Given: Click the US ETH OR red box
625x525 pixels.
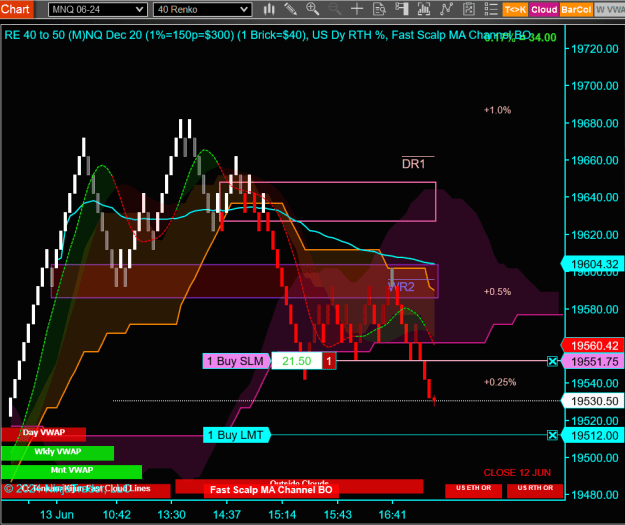Looking at the screenshot, I should 474,490.
